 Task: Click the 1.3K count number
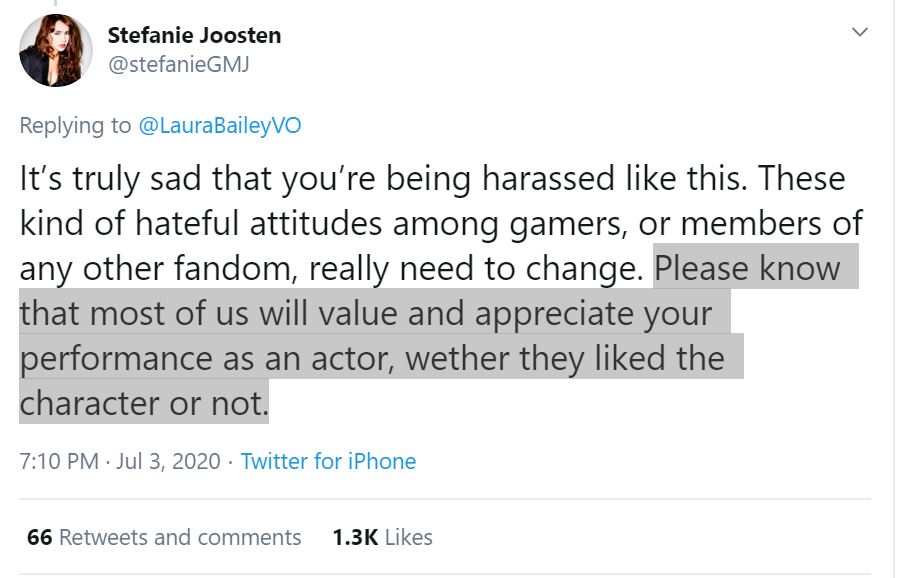pyautogui.click(x=355, y=537)
